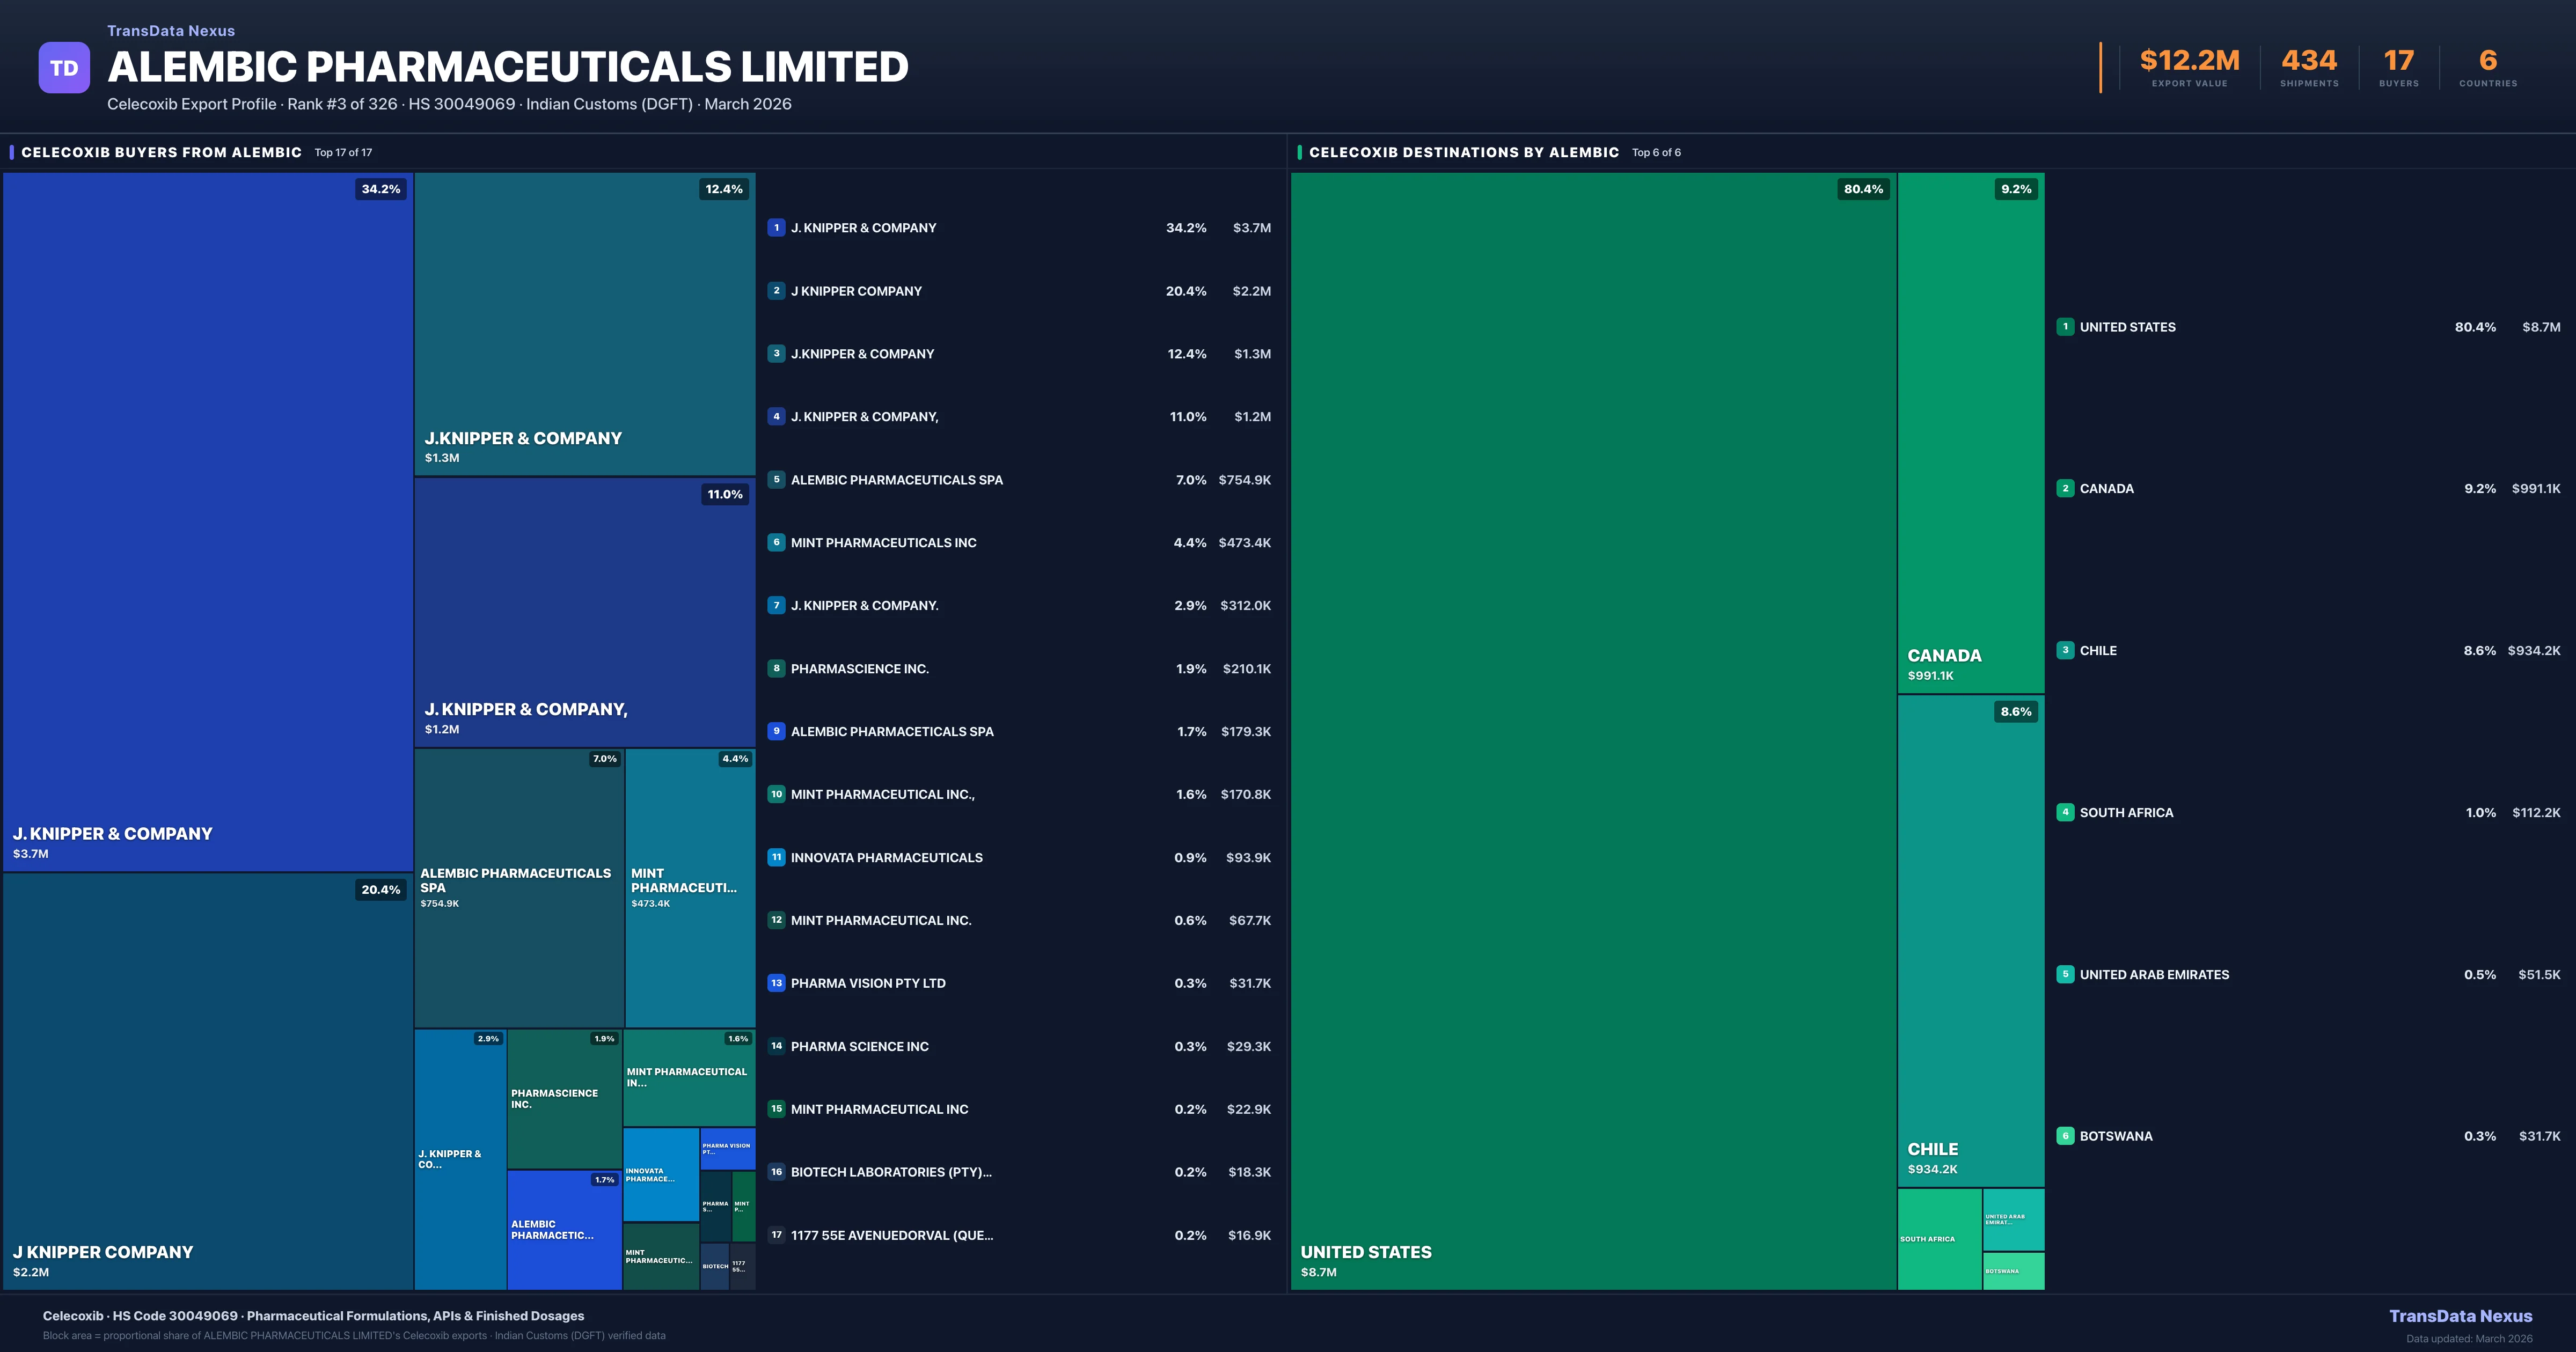Switch to CELECOXIB DESTINATIONS BY ALEMBIC panel
This screenshot has width=2576, height=1352.
tap(1465, 152)
